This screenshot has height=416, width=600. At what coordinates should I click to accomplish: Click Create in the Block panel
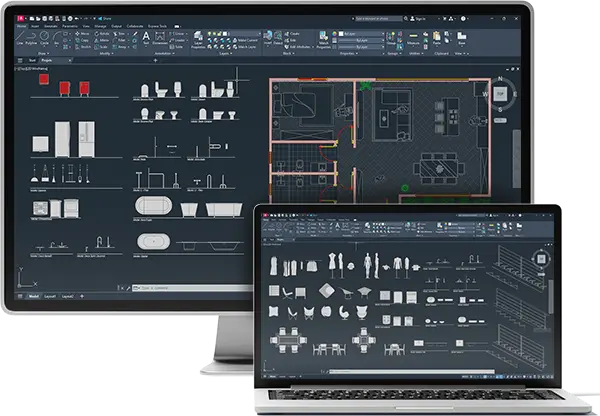coord(292,34)
